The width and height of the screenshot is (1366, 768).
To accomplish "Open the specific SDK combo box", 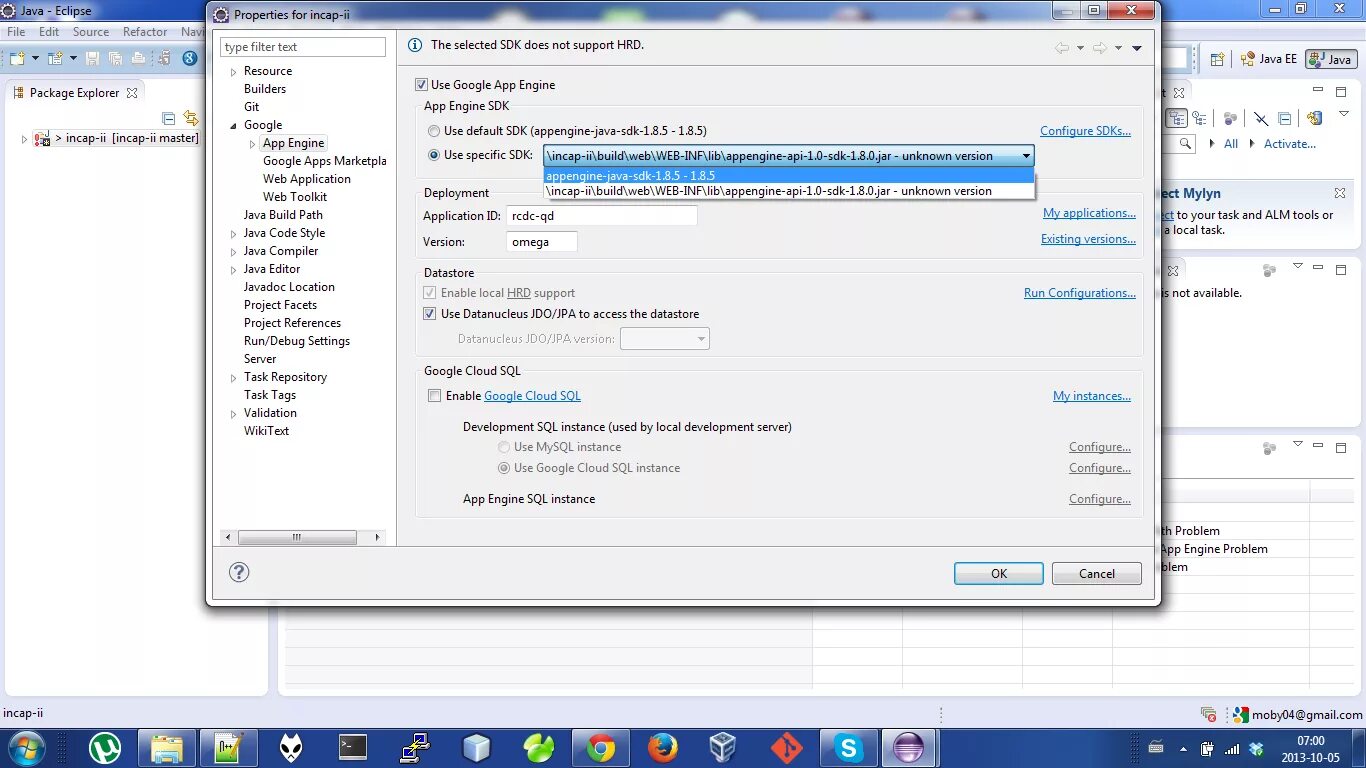I will pos(788,156).
